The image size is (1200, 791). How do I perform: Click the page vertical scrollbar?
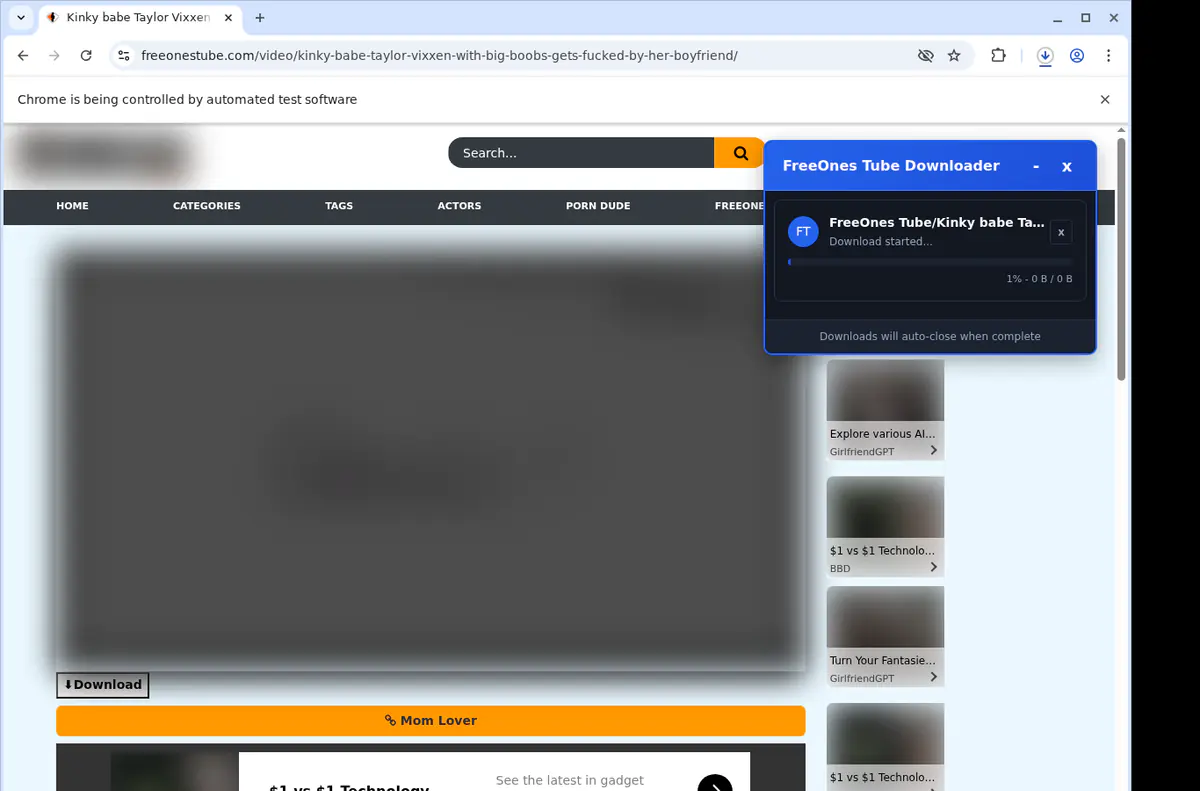pos(1121,260)
